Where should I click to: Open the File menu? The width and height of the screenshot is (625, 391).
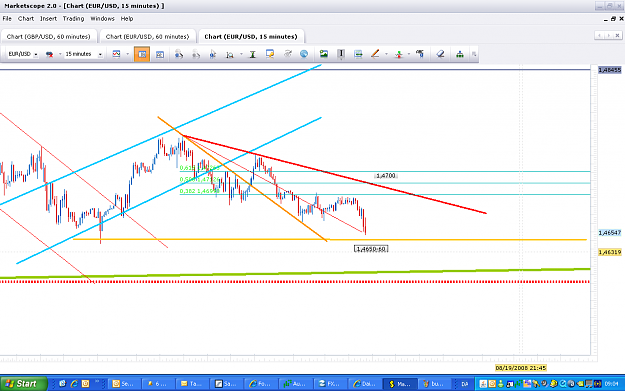coord(7,19)
